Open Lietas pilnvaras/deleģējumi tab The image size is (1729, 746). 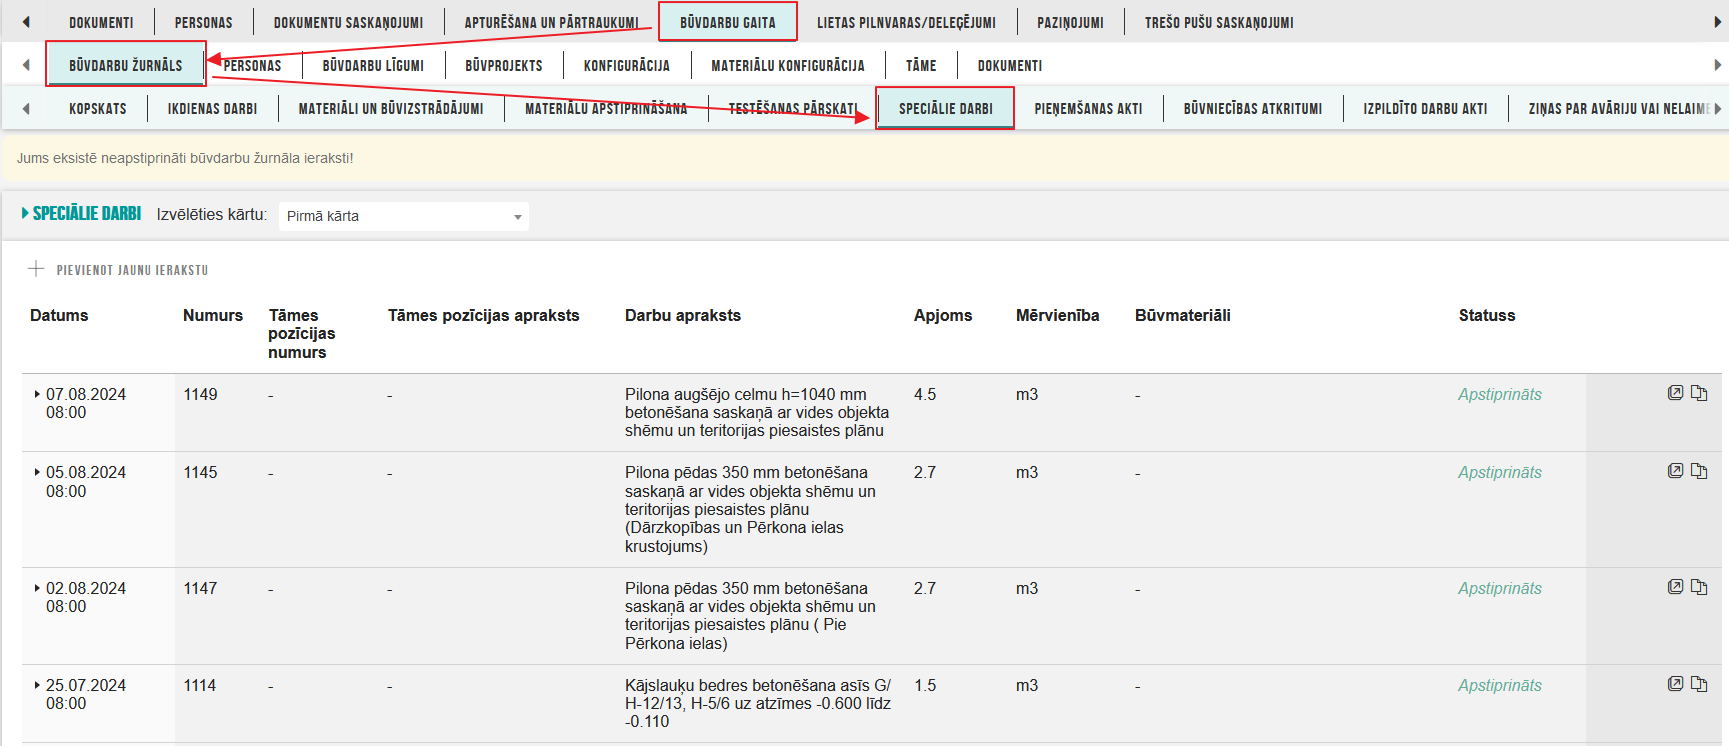tap(906, 22)
